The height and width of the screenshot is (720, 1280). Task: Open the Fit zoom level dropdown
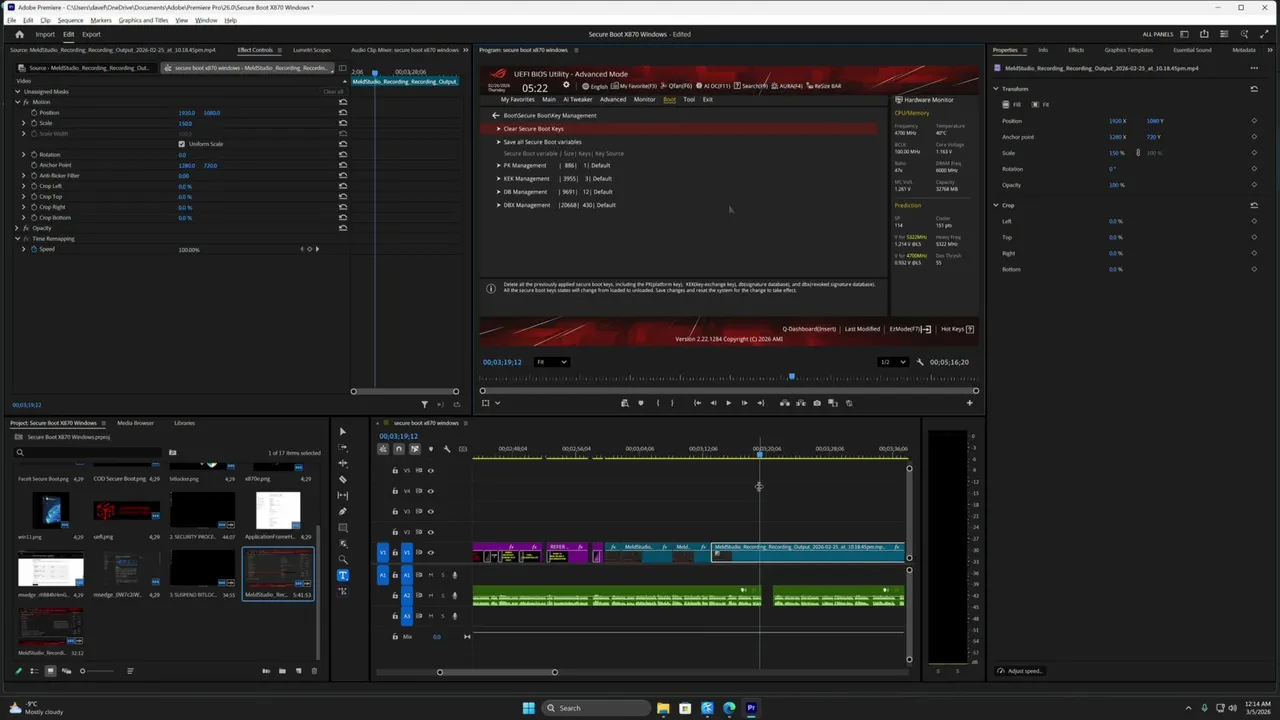pyautogui.click(x=551, y=362)
